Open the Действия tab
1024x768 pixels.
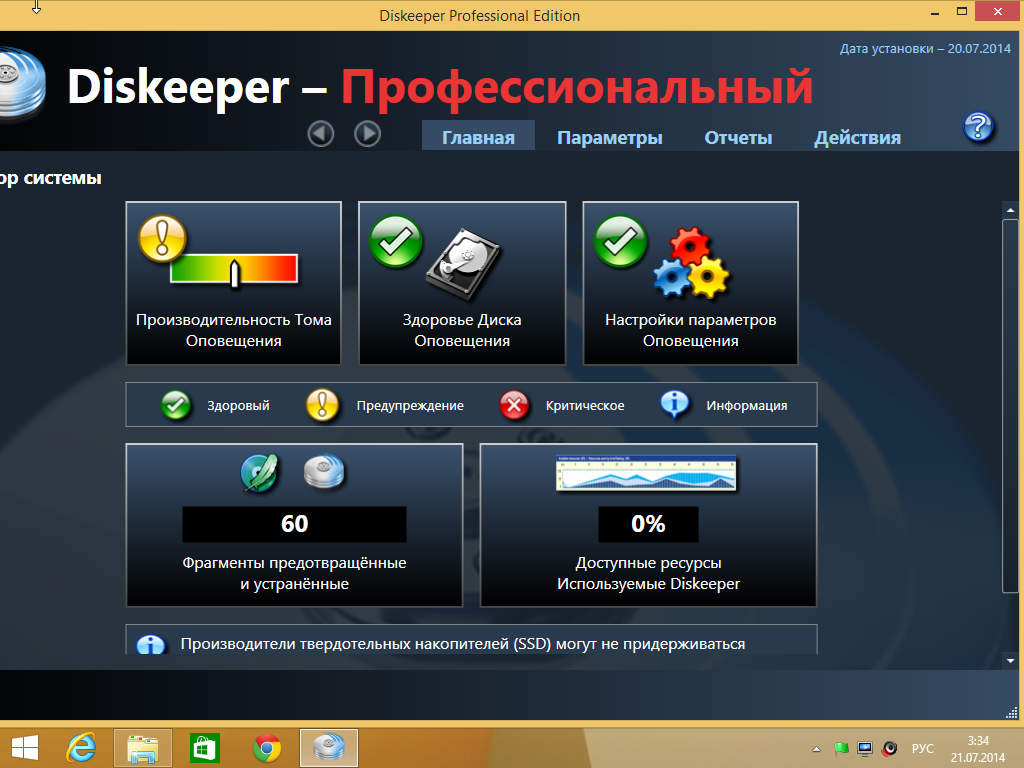(857, 137)
